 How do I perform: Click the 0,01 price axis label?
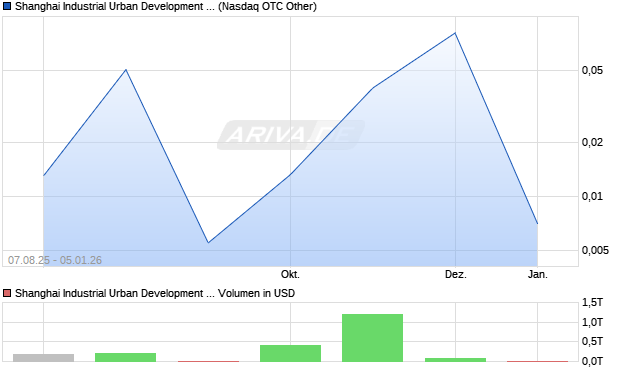592,196
